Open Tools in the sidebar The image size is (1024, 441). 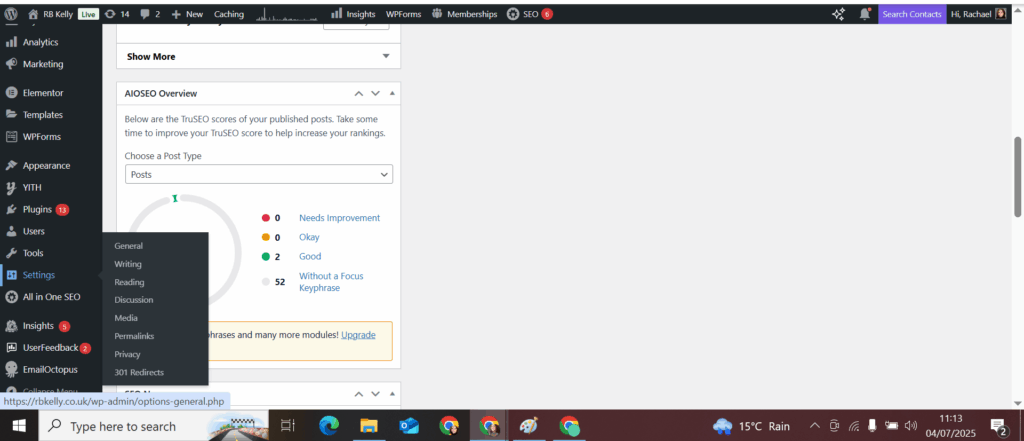coord(33,253)
